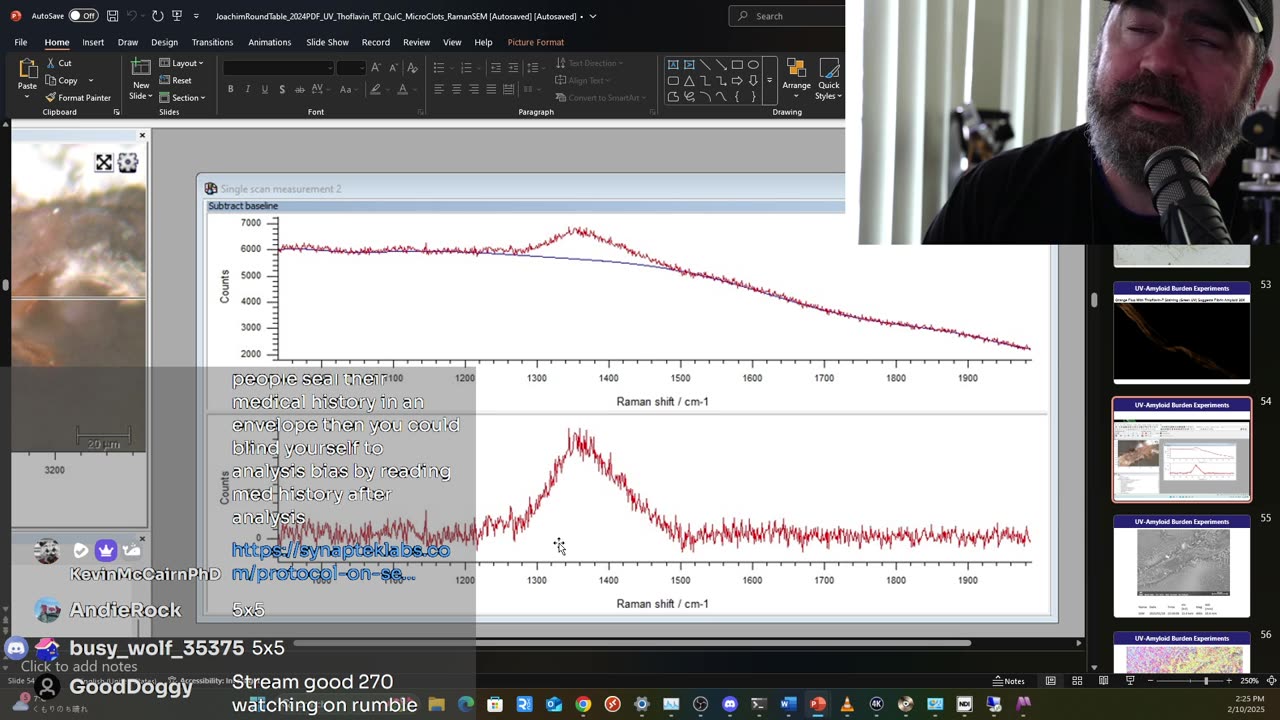The image size is (1280, 720).
Task: Undo the last action
Action: [134, 16]
